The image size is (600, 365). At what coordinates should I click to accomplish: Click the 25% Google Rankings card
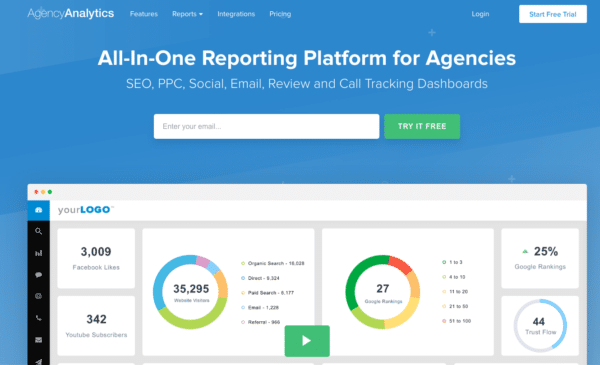(540, 258)
